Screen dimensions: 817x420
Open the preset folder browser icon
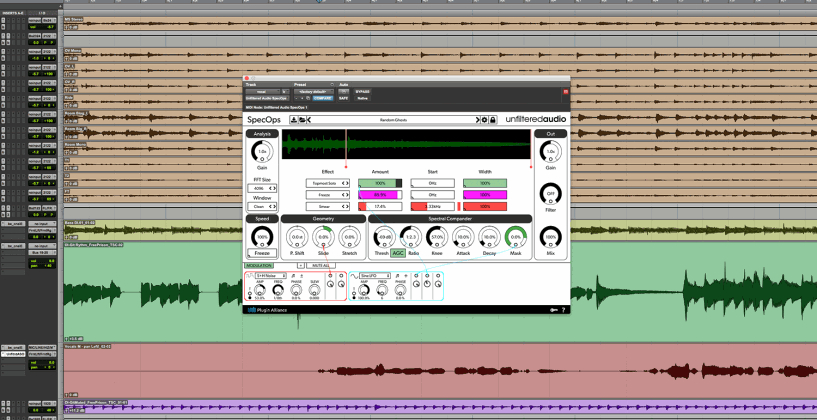301,120
